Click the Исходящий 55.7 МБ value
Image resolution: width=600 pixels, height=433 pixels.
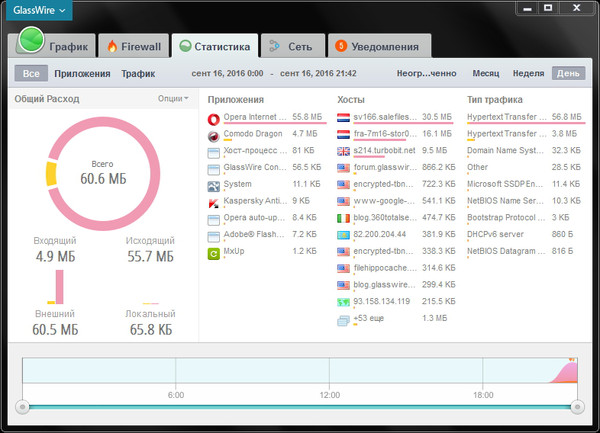151,257
